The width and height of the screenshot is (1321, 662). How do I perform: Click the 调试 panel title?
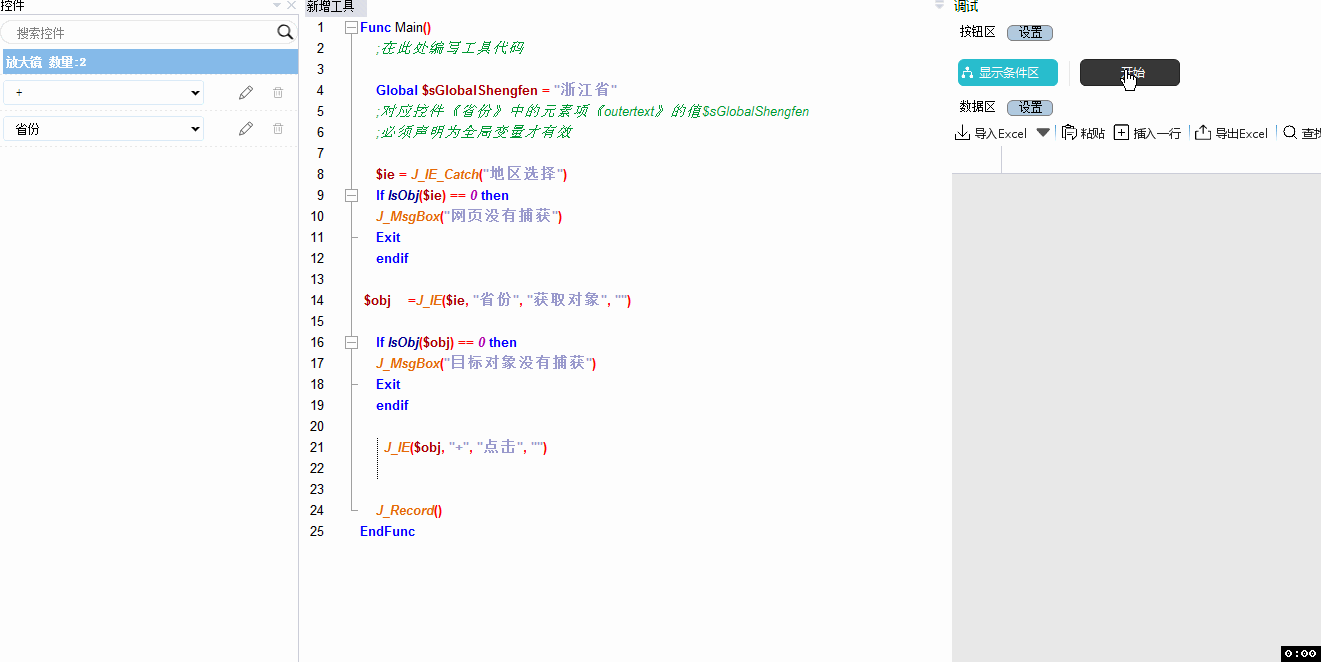[966, 6]
